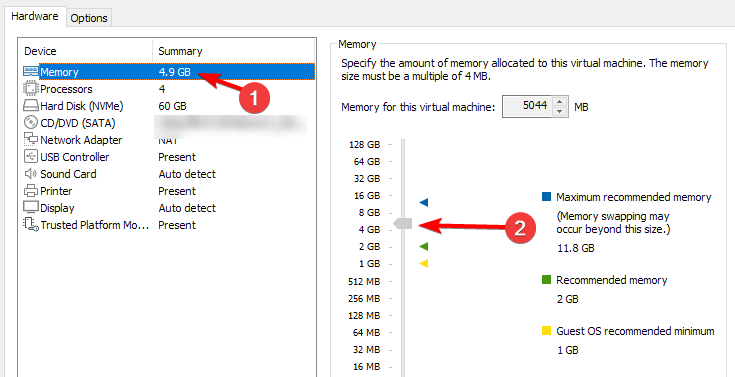
Task: Click the Memory device icon
Action: point(30,72)
